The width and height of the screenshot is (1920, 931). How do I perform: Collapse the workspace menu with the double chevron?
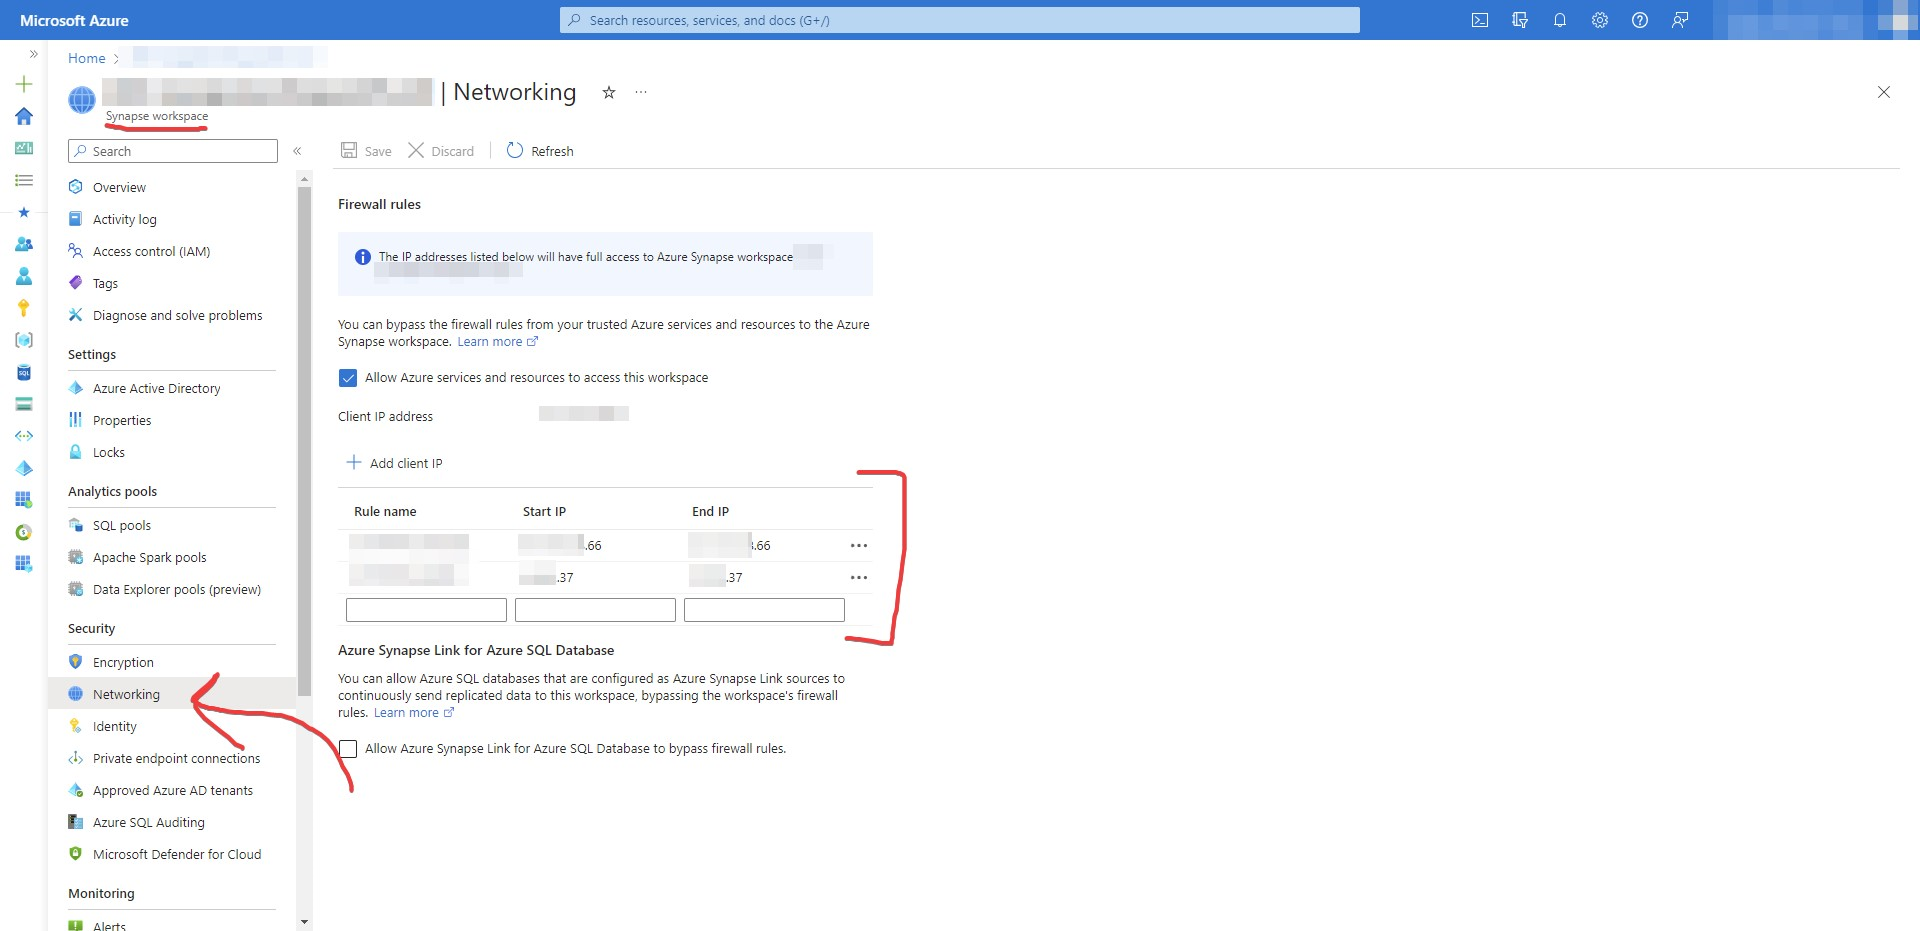click(297, 151)
